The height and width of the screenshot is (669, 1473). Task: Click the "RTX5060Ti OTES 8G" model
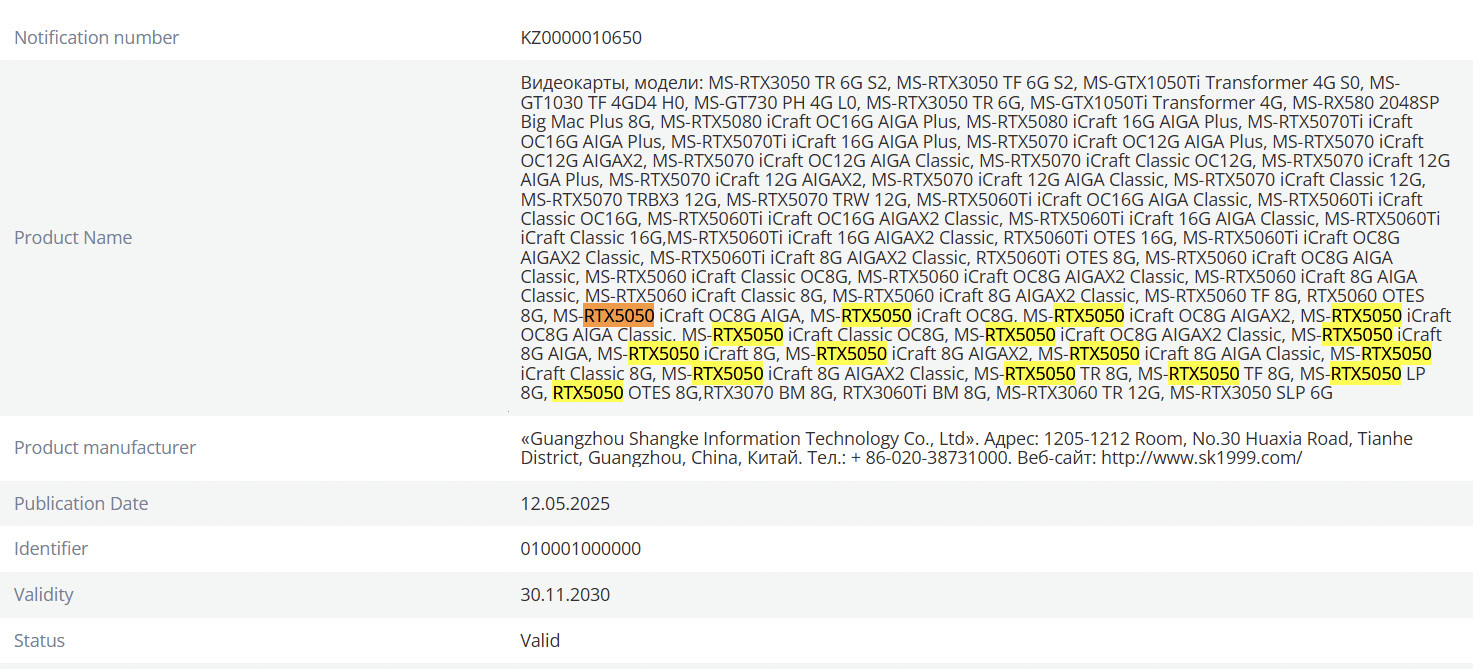(x=1056, y=257)
